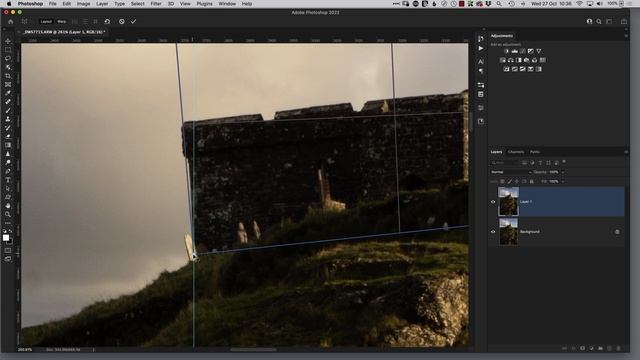Image resolution: width=640 pixels, height=360 pixels.
Task: Toggle lock image pixels brush icon
Action: tap(510, 182)
